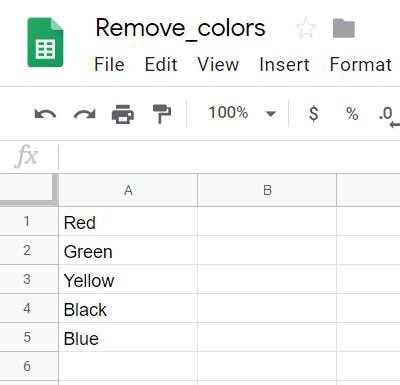
Task: Format as currency with dollar icon
Action: (x=314, y=113)
